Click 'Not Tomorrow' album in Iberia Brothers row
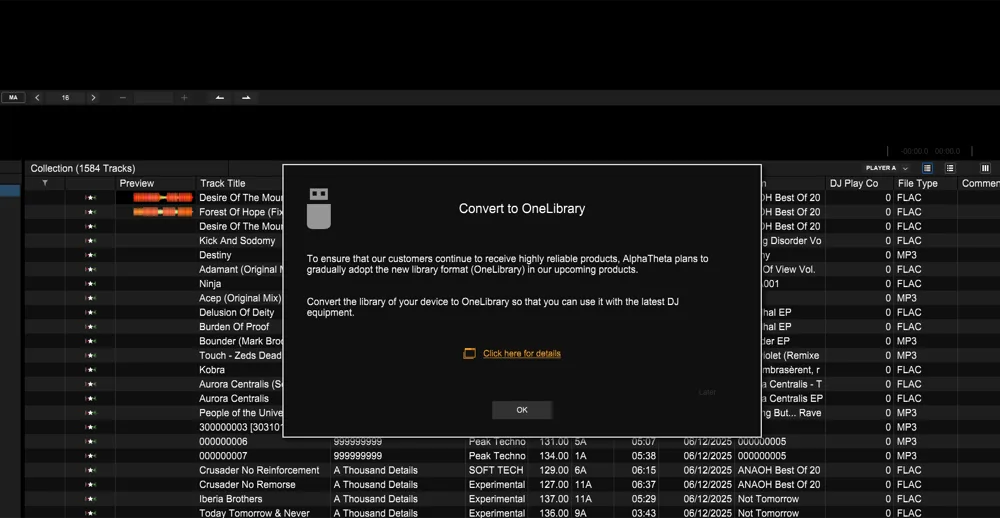 [x=768, y=499]
